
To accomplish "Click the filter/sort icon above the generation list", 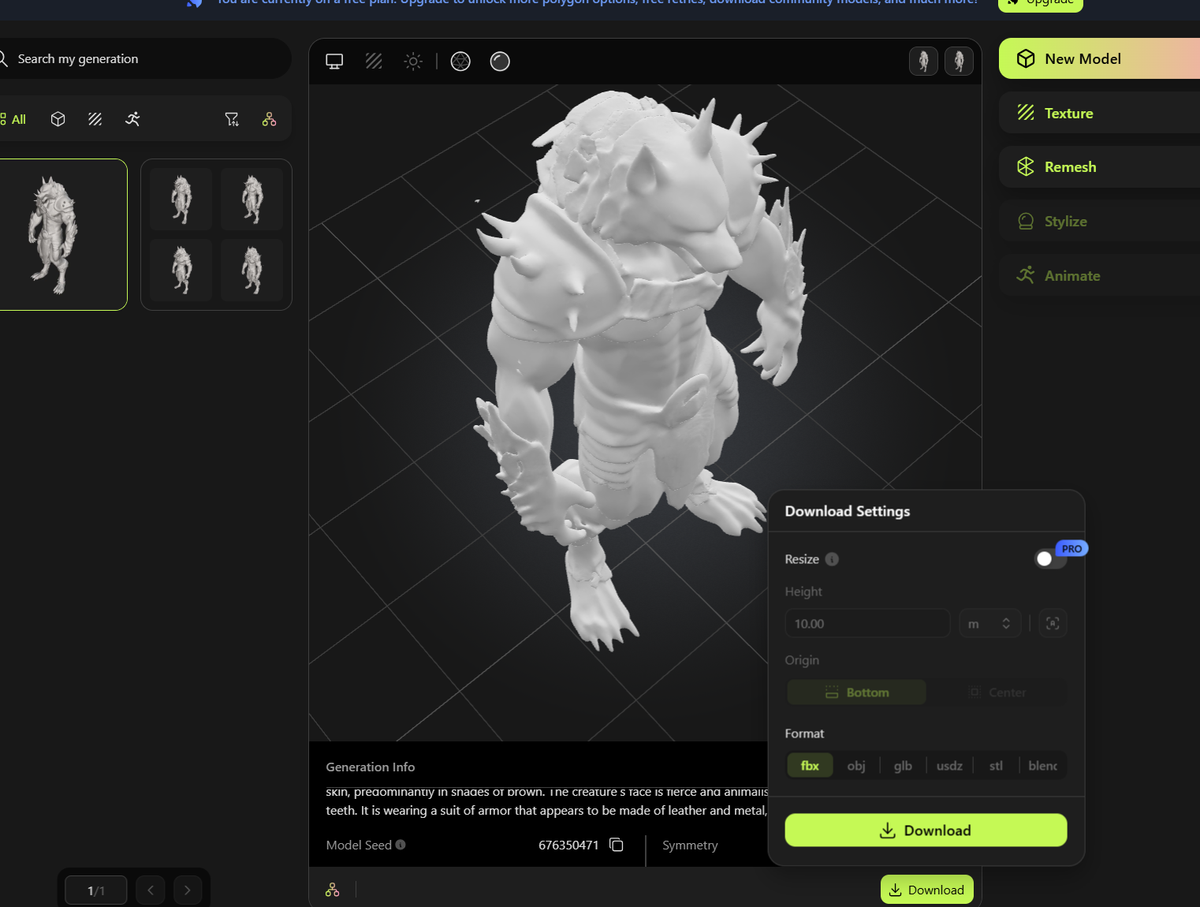I will 231,118.
